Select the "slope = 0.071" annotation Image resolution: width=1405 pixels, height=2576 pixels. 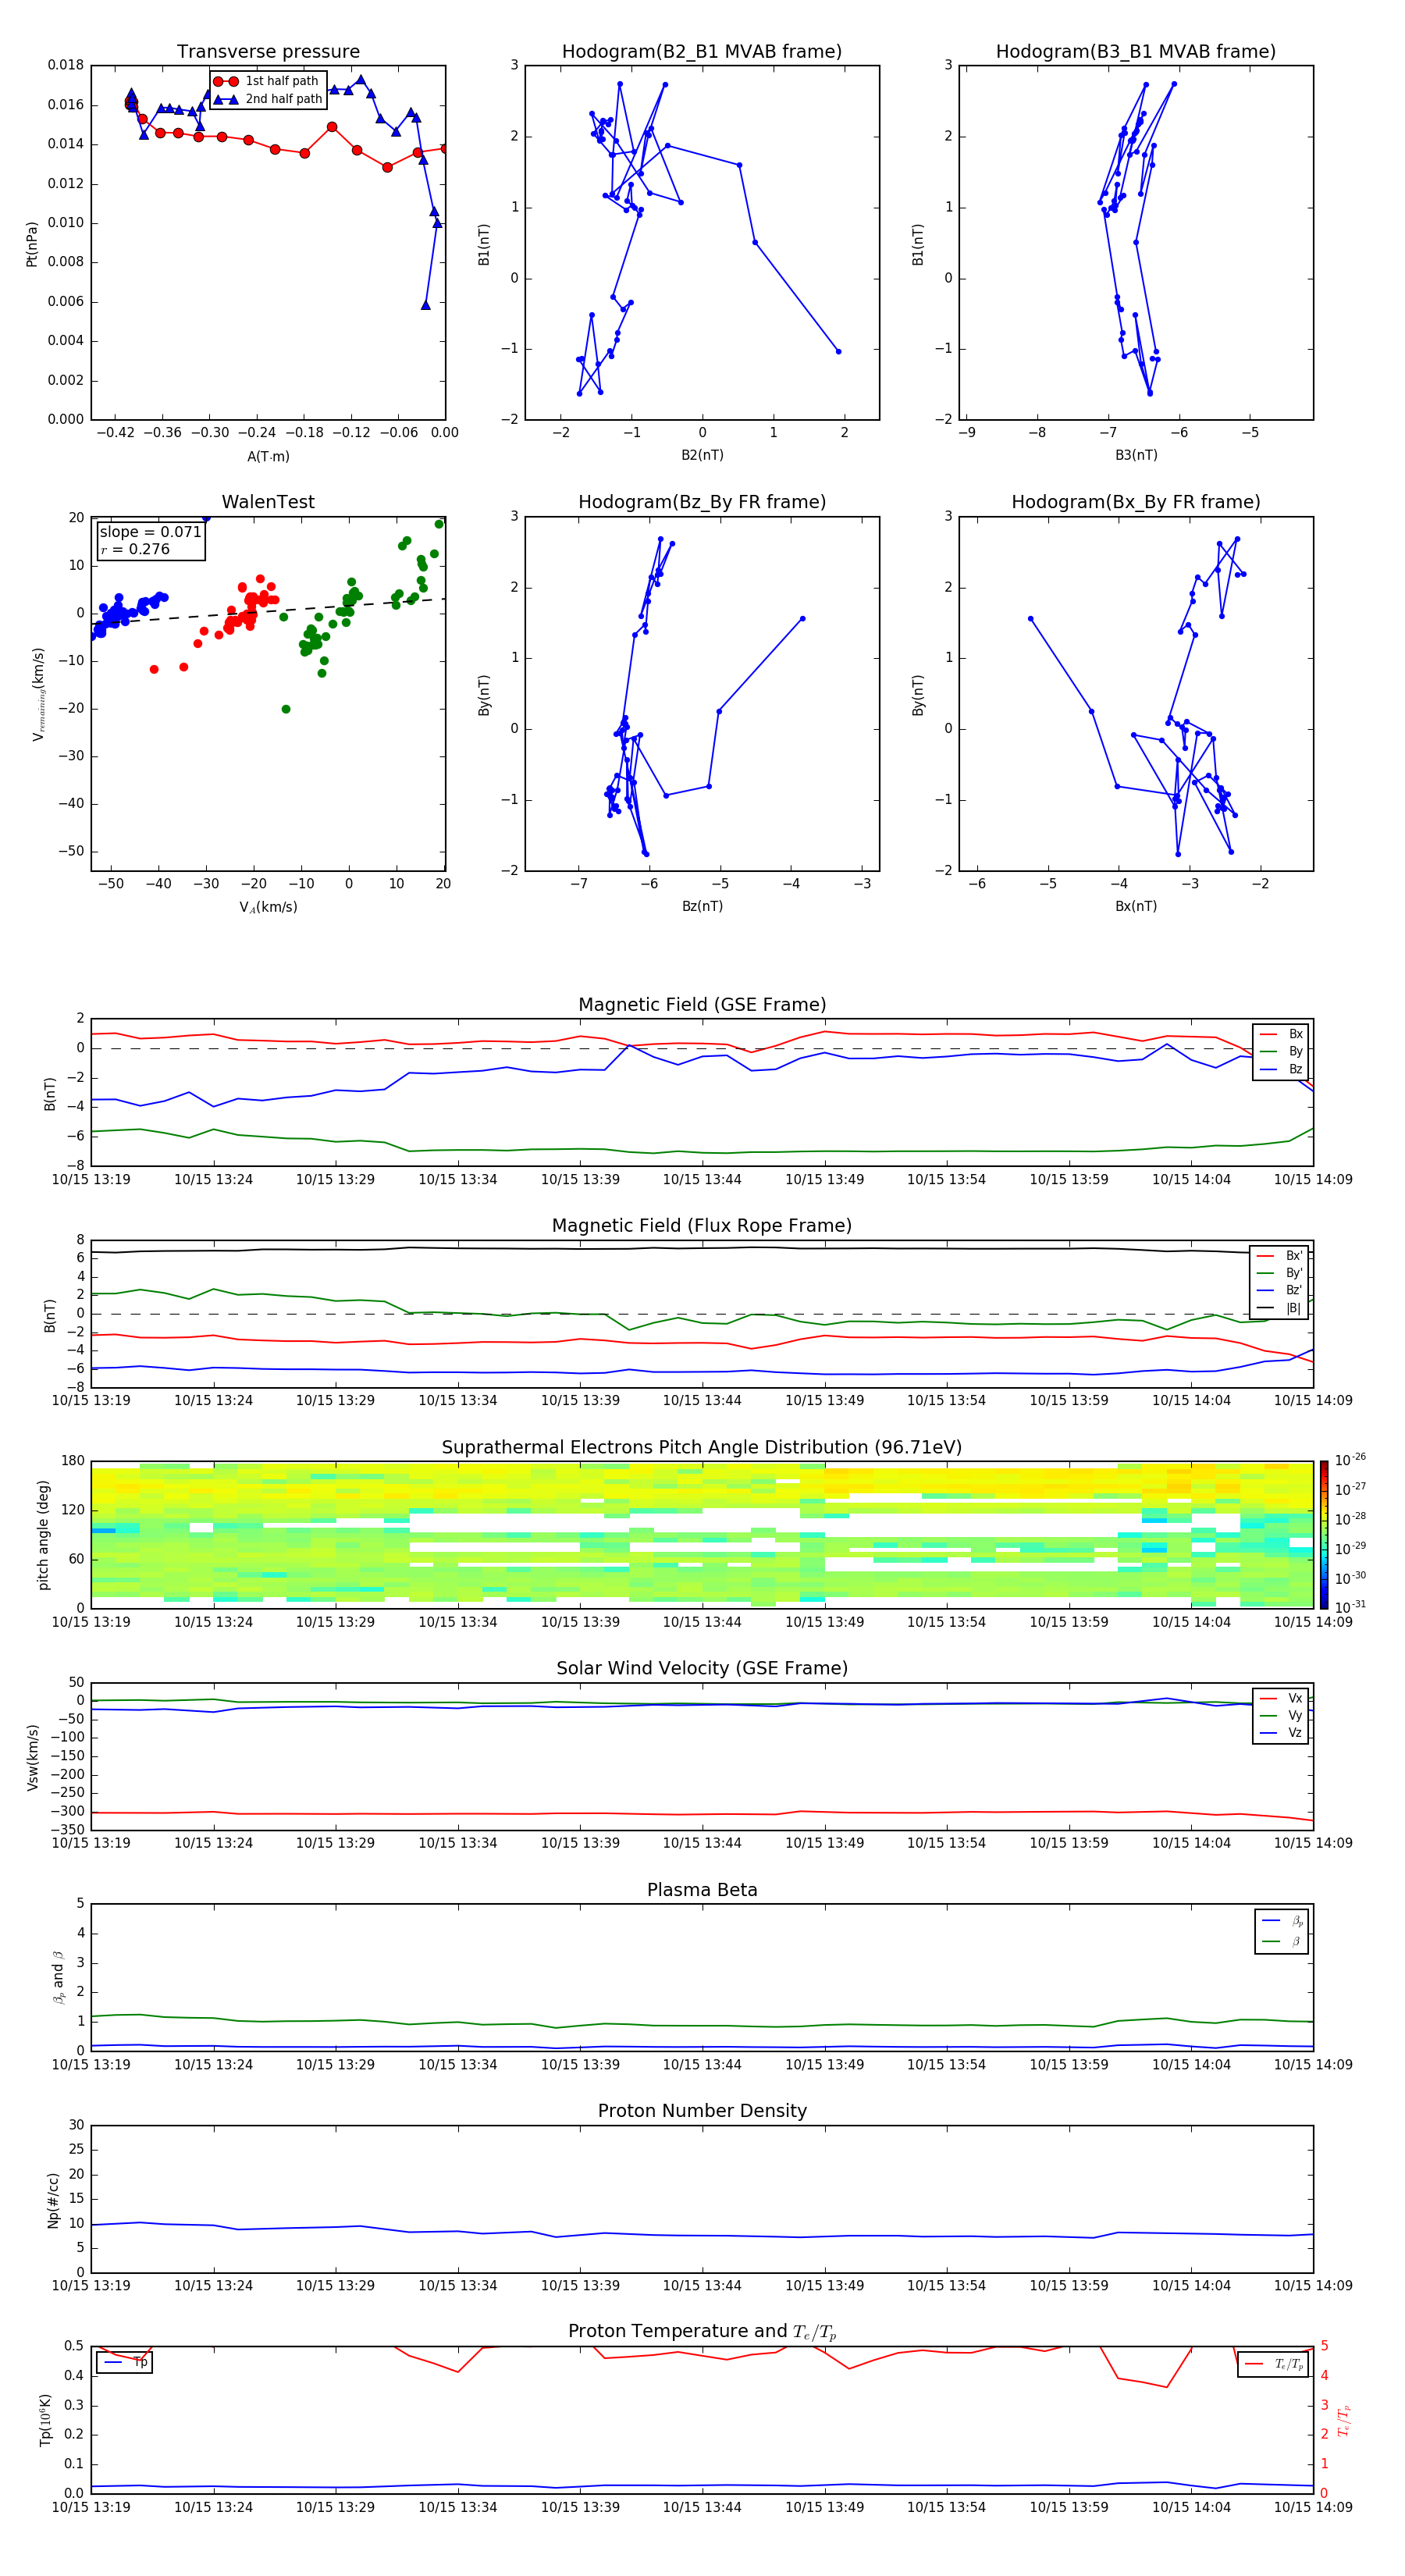click(150, 532)
